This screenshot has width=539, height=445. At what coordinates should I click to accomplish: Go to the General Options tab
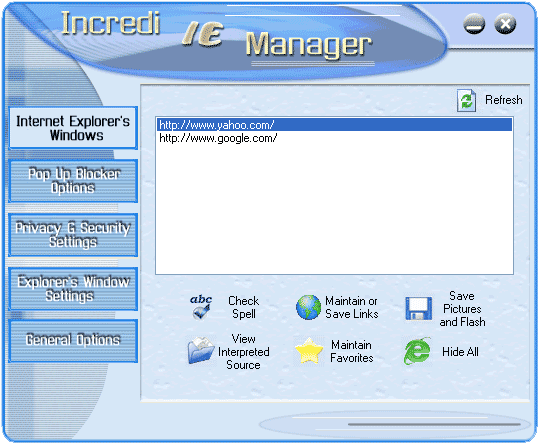[73, 340]
